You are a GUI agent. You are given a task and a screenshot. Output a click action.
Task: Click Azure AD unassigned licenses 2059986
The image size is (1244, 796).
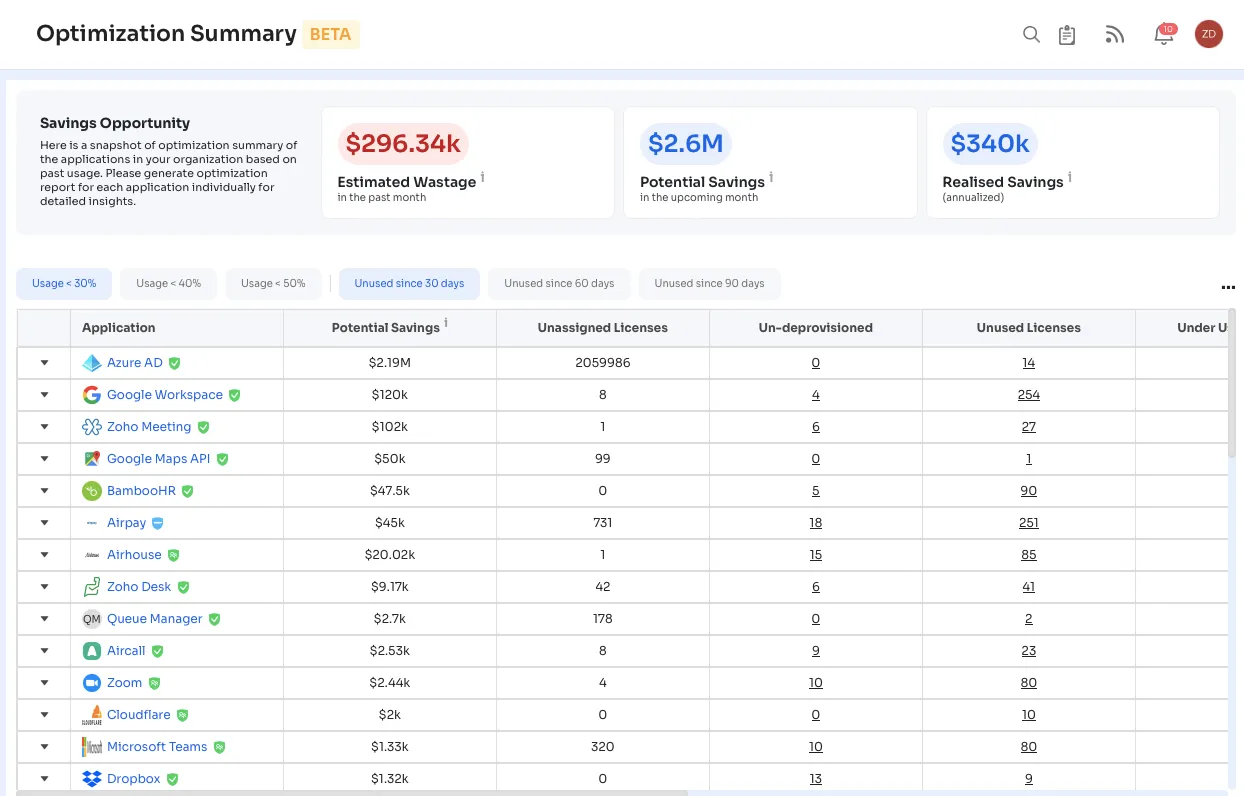coord(603,363)
